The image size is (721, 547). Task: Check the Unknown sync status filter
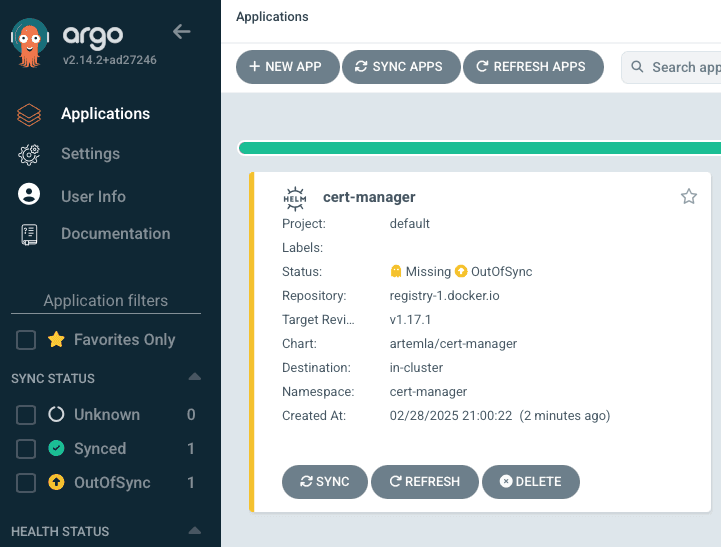(x=26, y=415)
